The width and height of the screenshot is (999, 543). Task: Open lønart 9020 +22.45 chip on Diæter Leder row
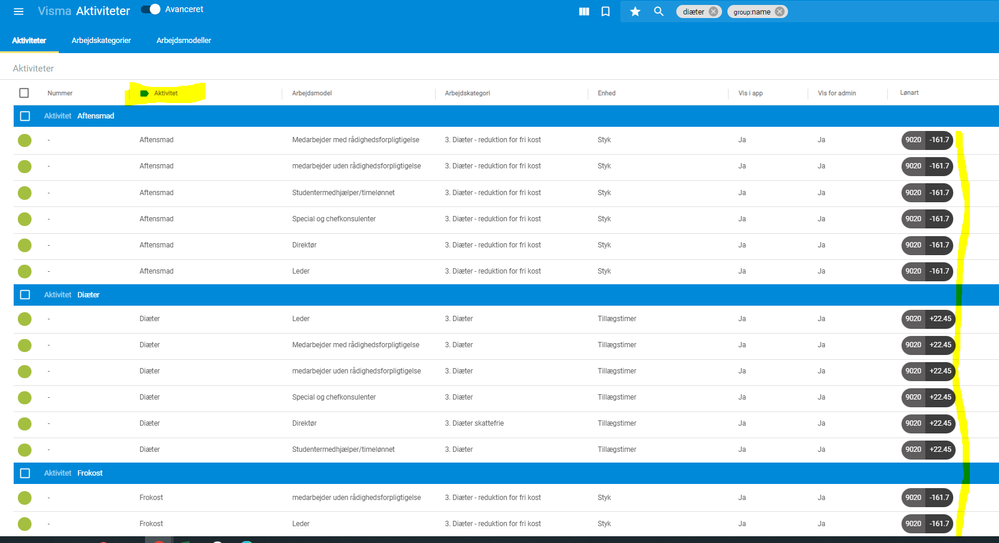pos(928,319)
